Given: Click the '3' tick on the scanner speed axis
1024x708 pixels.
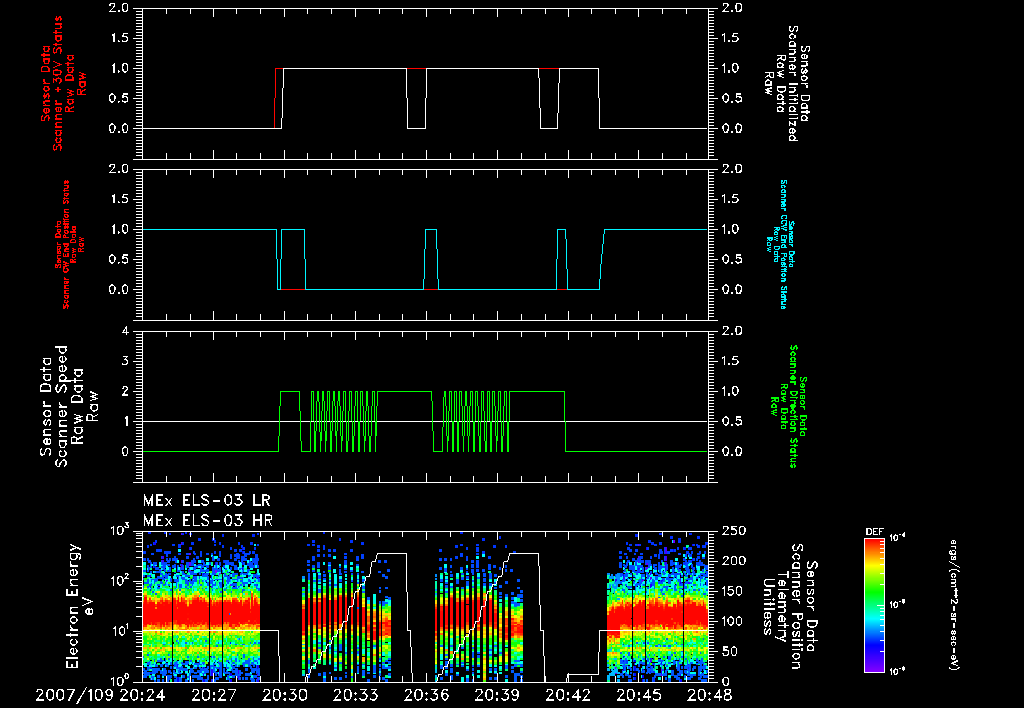Looking at the screenshot, I should (126, 361).
